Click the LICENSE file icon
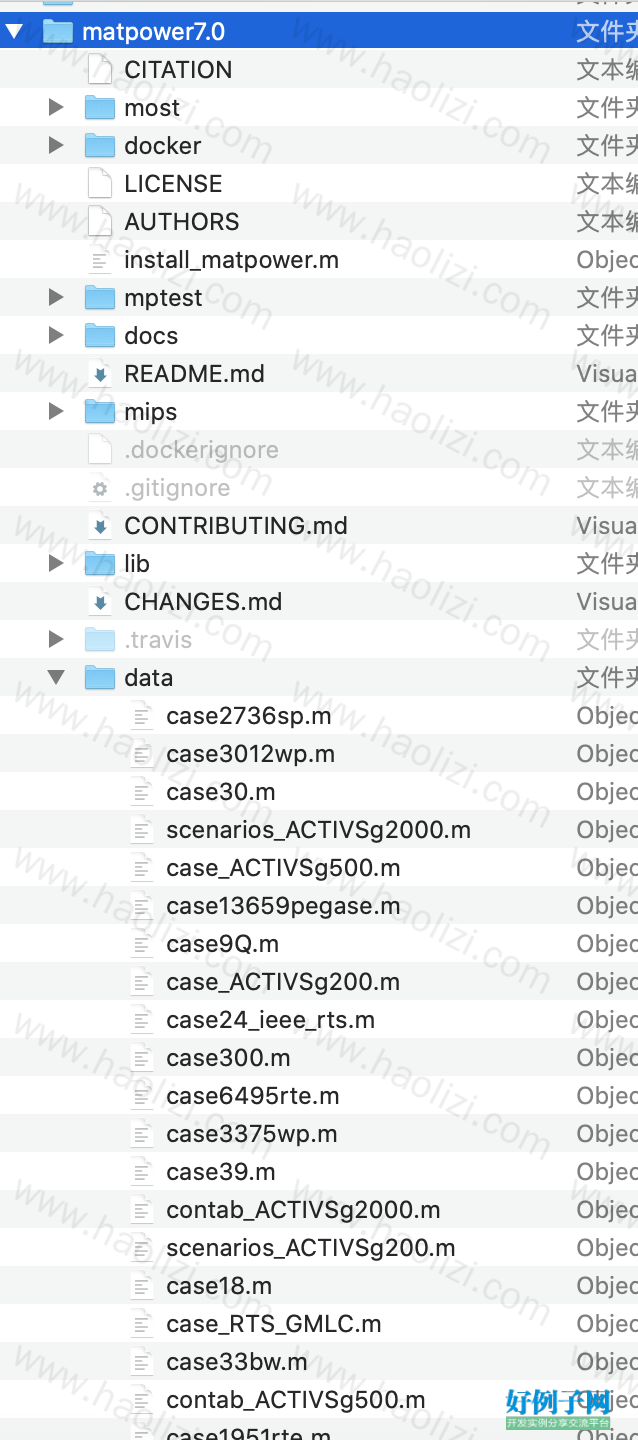Viewport: 638px width, 1440px height. 100,184
